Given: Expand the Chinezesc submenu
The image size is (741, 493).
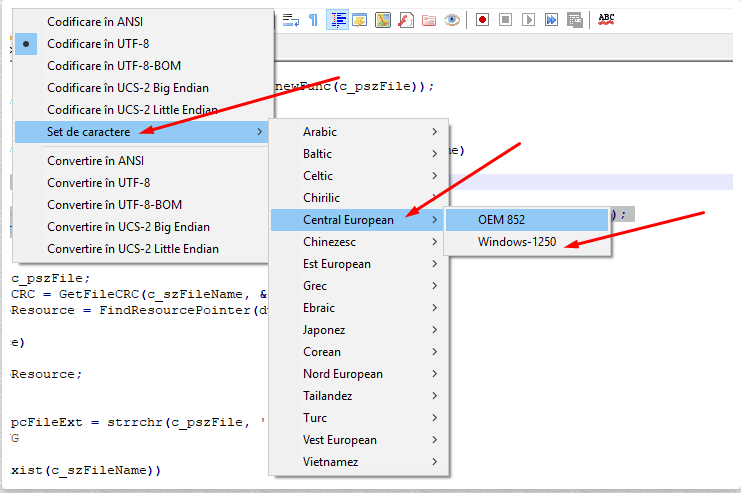Looking at the screenshot, I should click(359, 242).
